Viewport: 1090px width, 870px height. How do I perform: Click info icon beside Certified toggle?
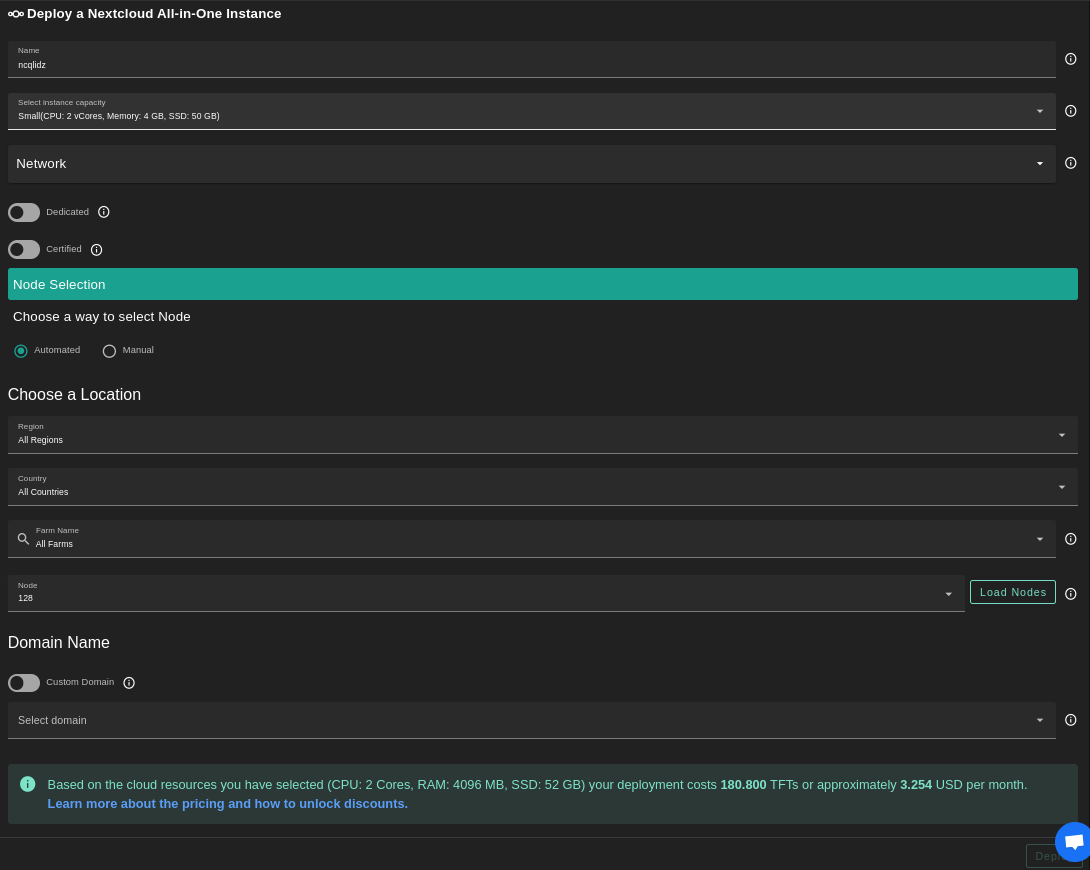[97, 250]
